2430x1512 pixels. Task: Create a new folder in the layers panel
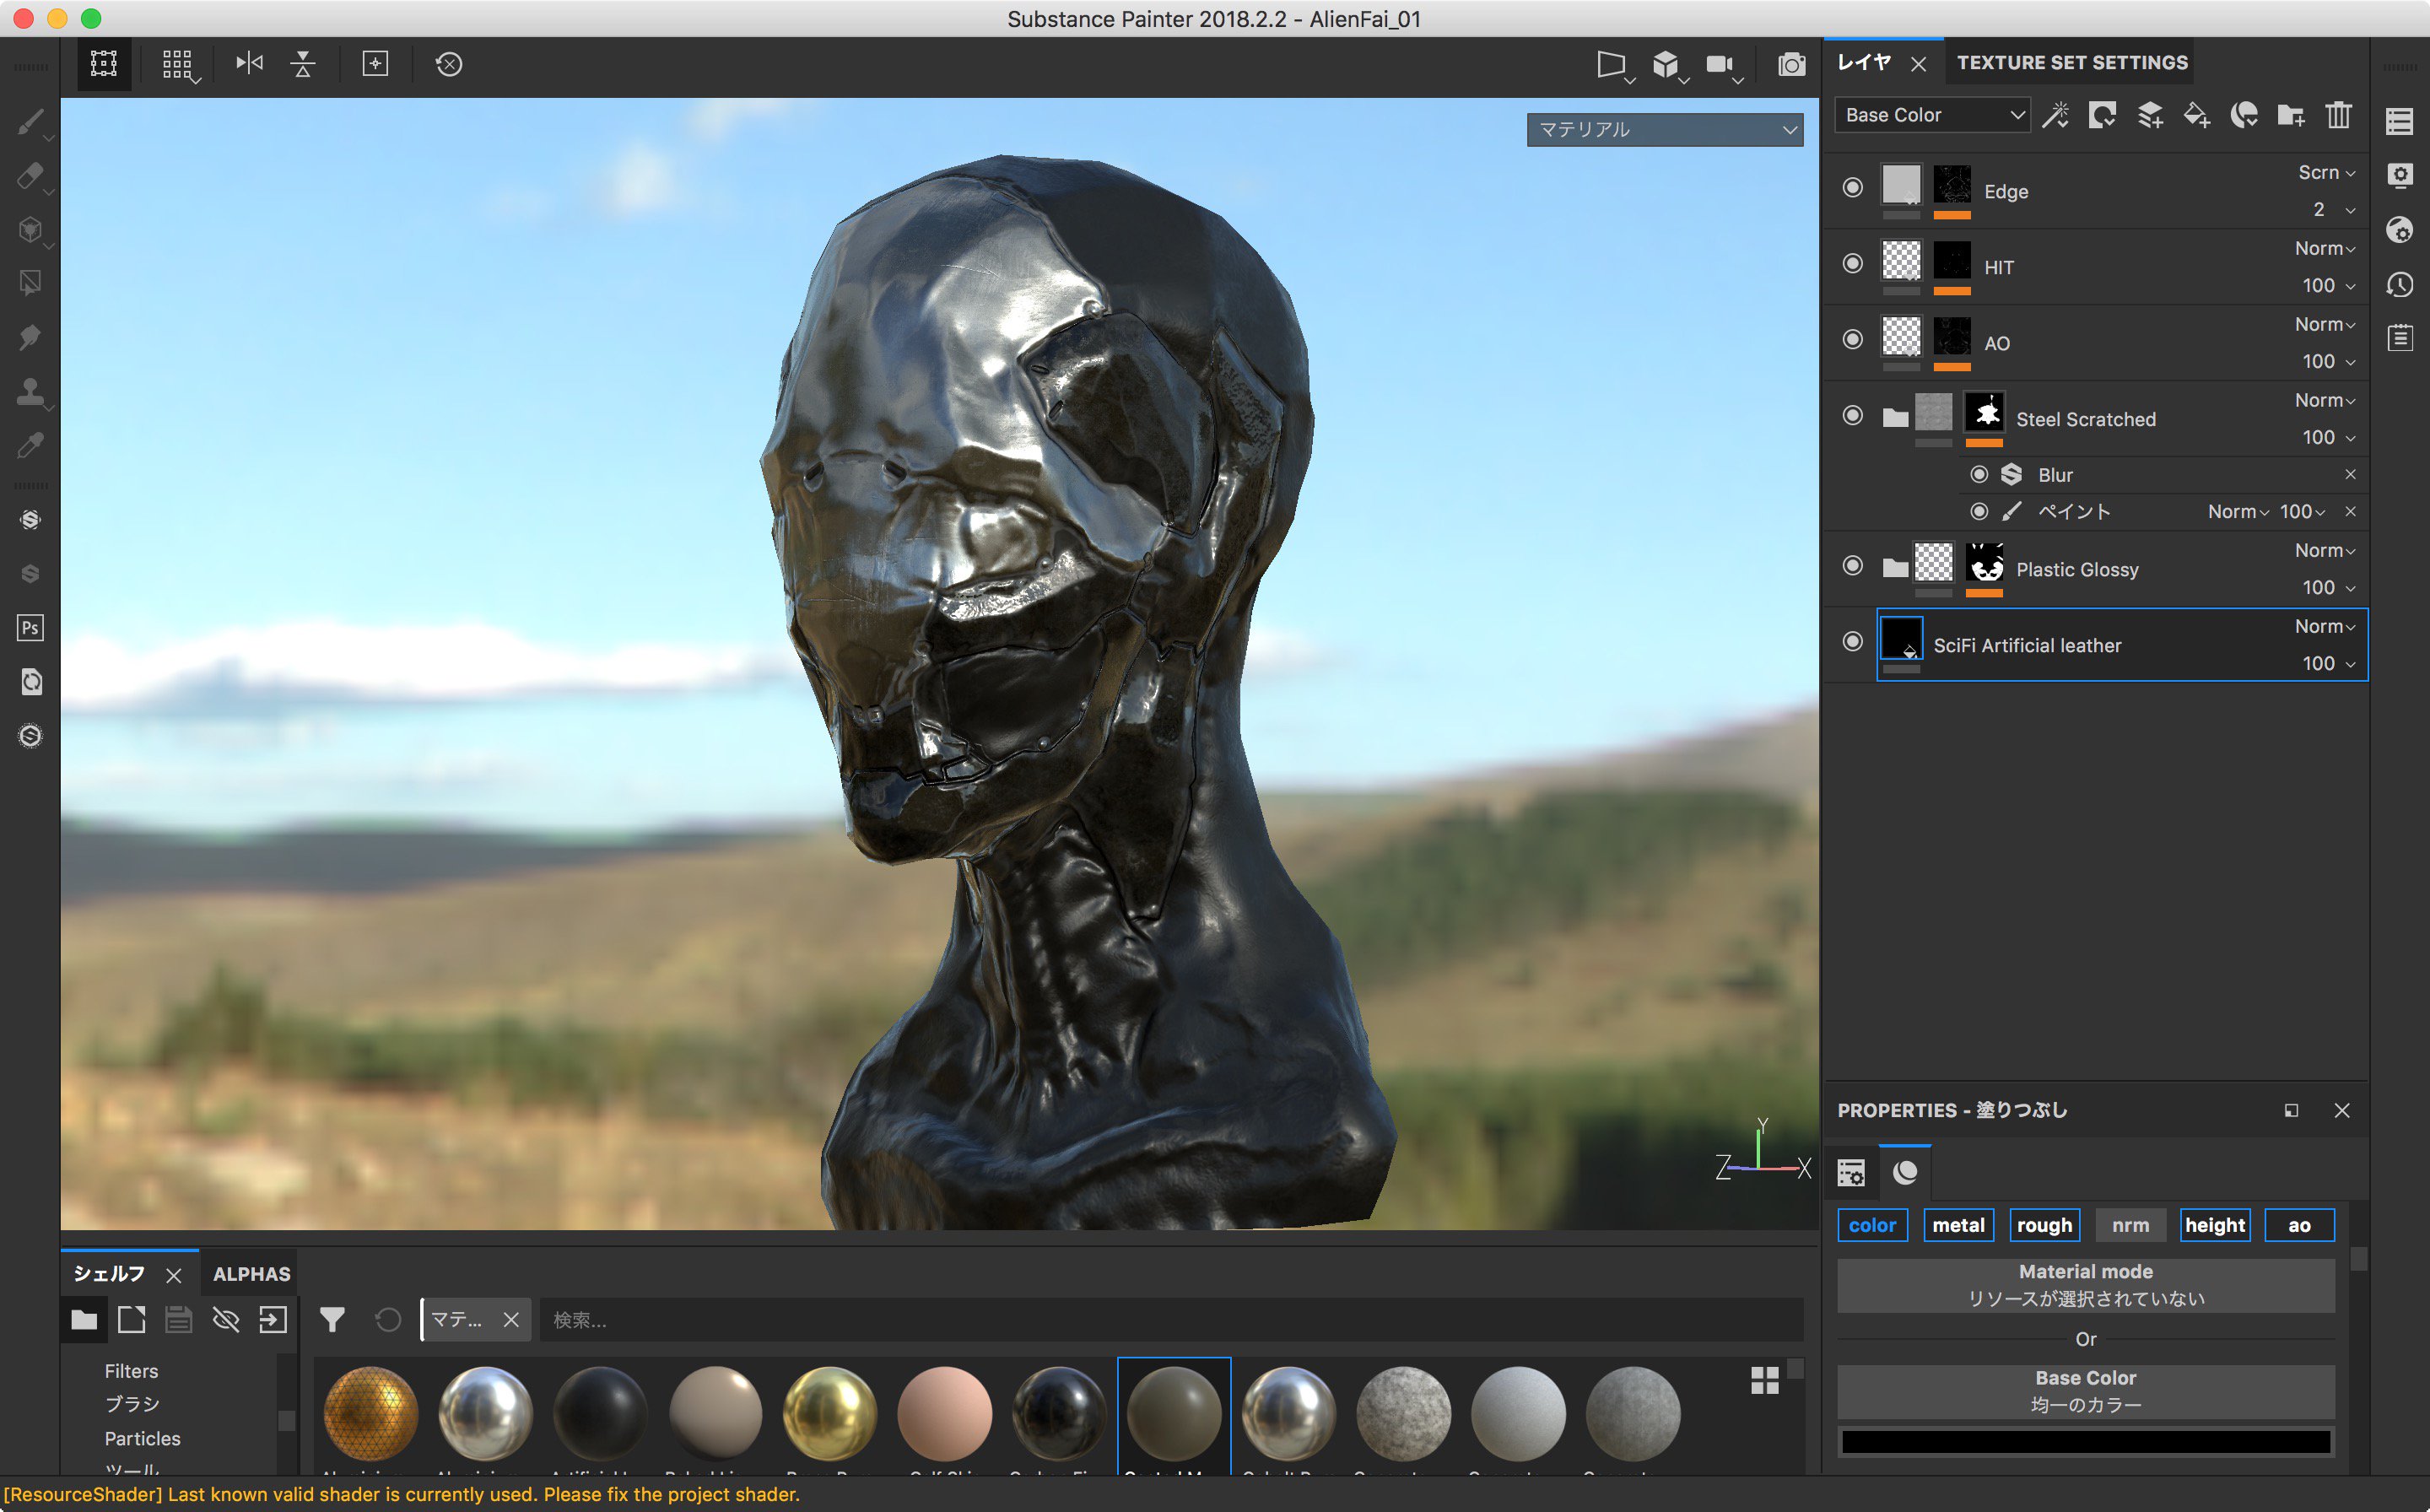click(2291, 115)
